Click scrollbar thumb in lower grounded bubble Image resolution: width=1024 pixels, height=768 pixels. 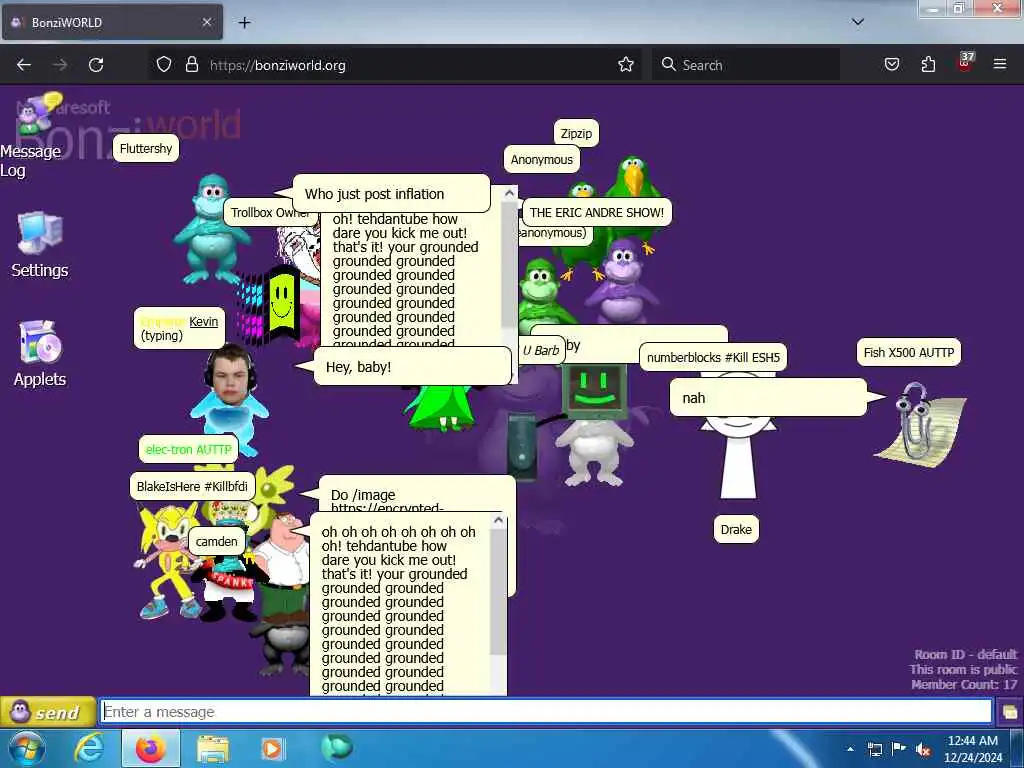(498, 591)
